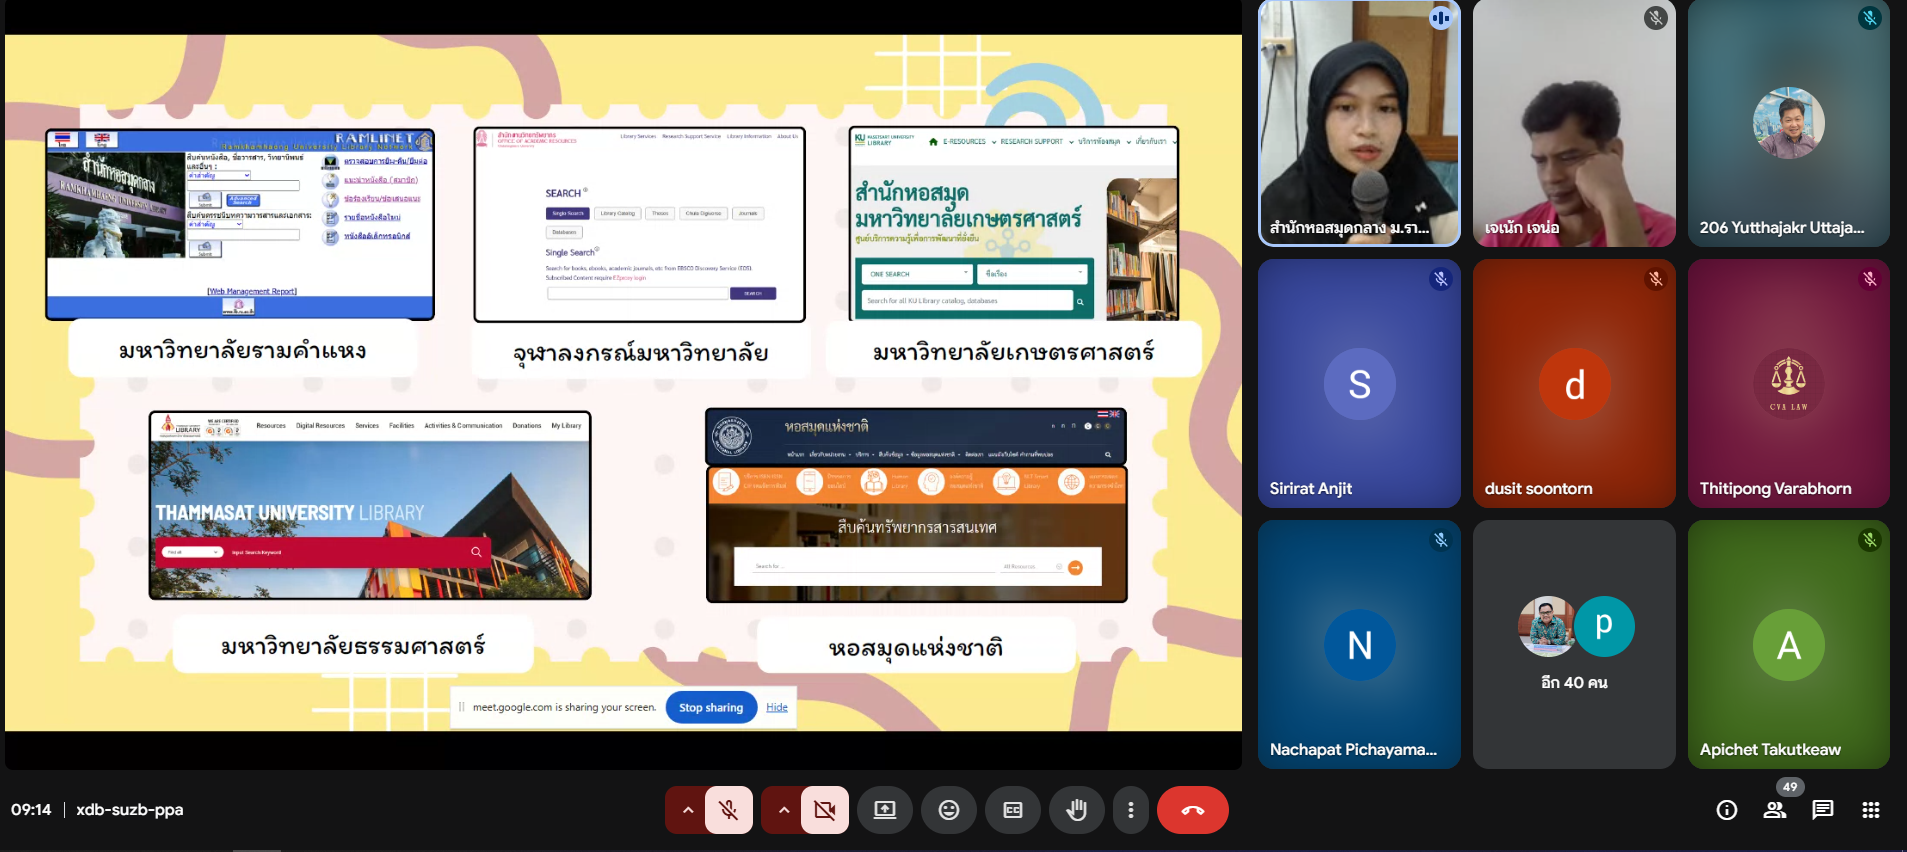Viewport: 1907px width, 852px height.
Task: Click the Stop sharing button
Action: (x=711, y=707)
